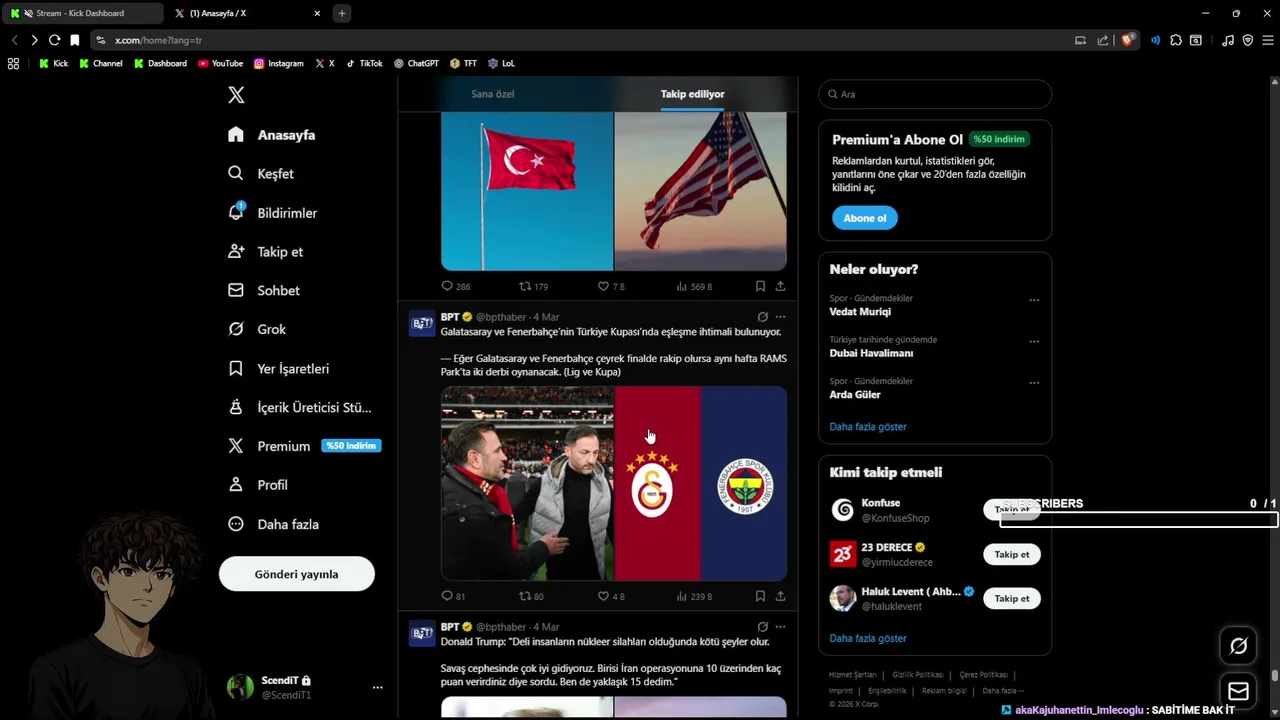The image size is (1280, 720).
Task: Like the Galatasaray Fenerbahçe post with 4 B likes
Action: coord(611,596)
